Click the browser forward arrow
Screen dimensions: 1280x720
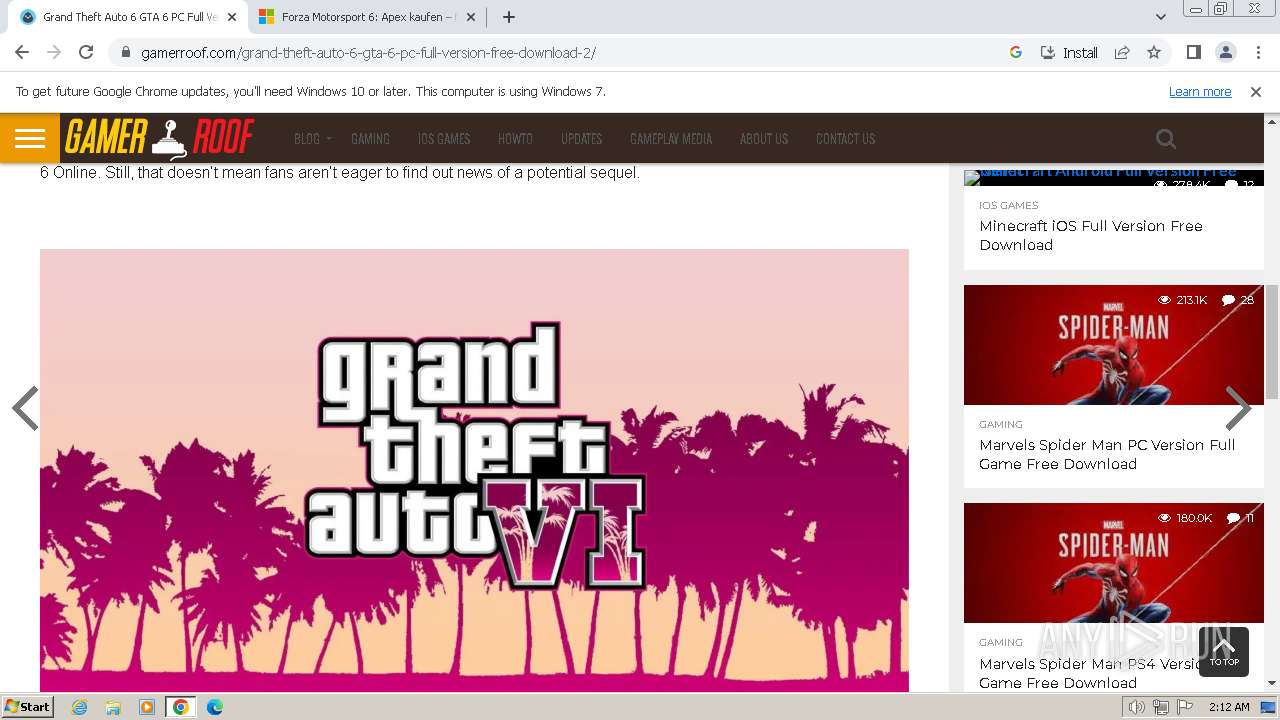(54, 52)
